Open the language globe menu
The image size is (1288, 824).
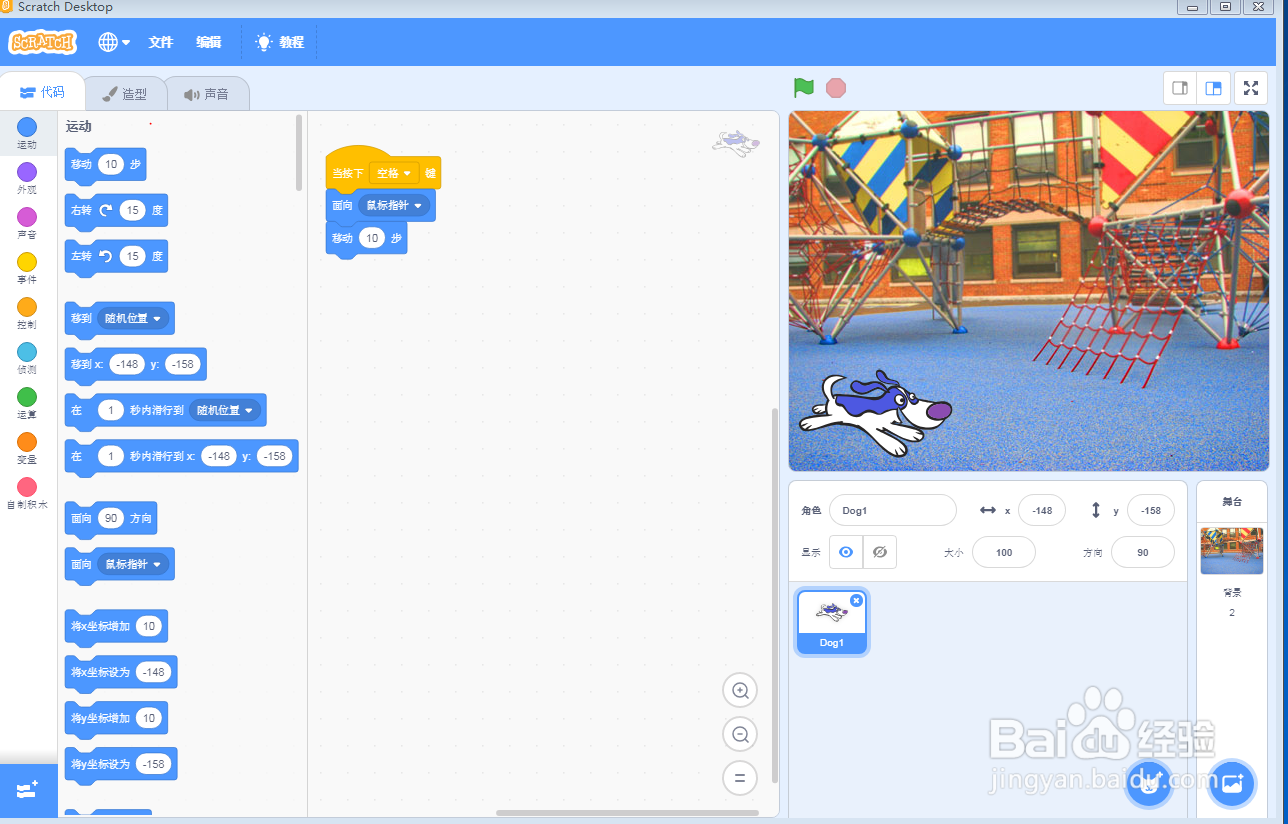[x=114, y=42]
